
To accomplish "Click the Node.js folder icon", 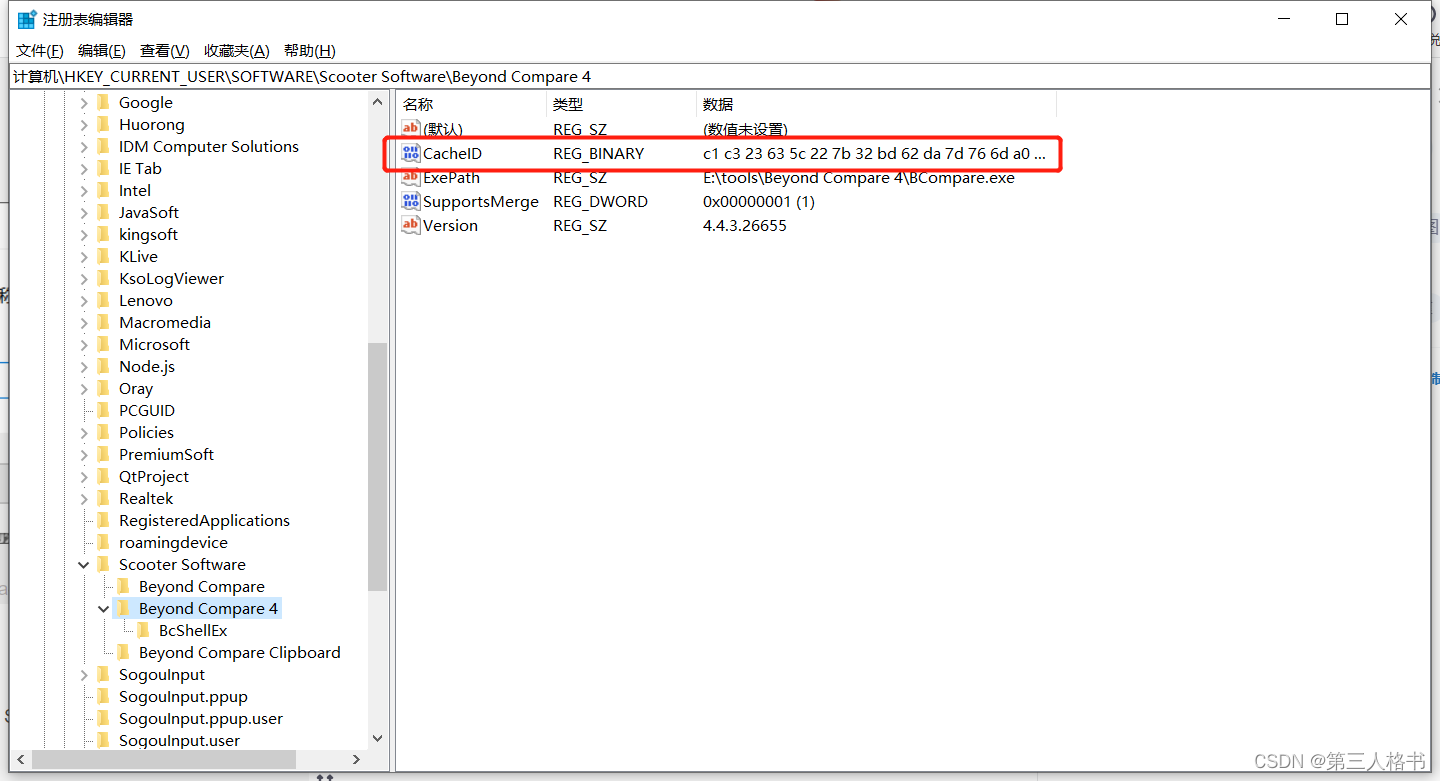I will [x=104, y=366].
